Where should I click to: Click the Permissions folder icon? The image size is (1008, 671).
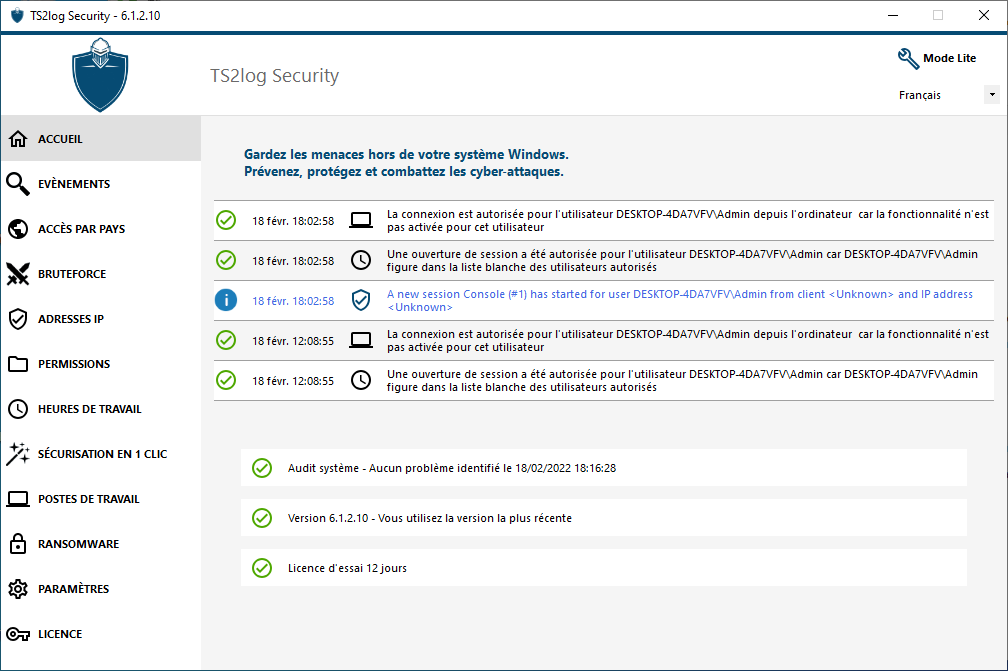point(18,364)
